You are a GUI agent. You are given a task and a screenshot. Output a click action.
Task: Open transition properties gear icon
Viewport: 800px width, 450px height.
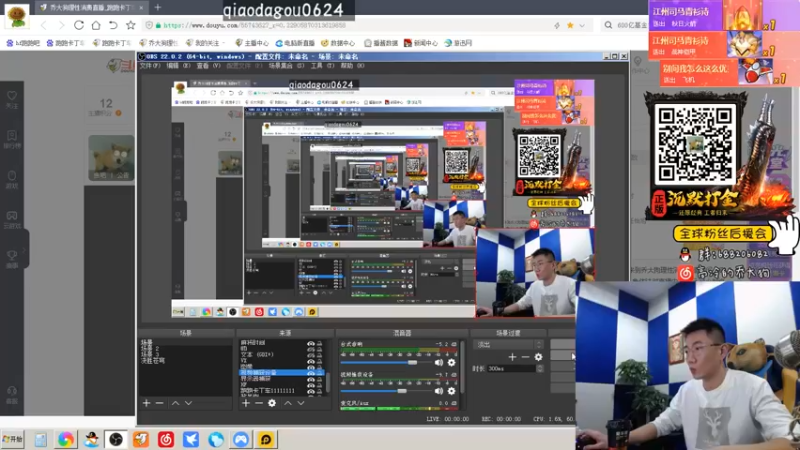(538, 357)
